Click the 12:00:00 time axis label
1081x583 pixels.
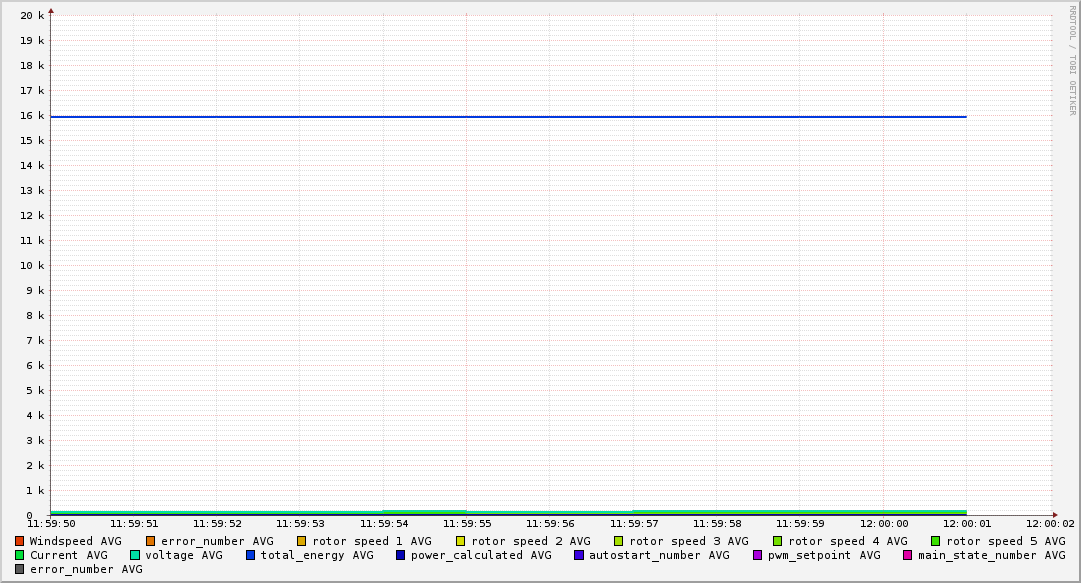tap(884, 524)
